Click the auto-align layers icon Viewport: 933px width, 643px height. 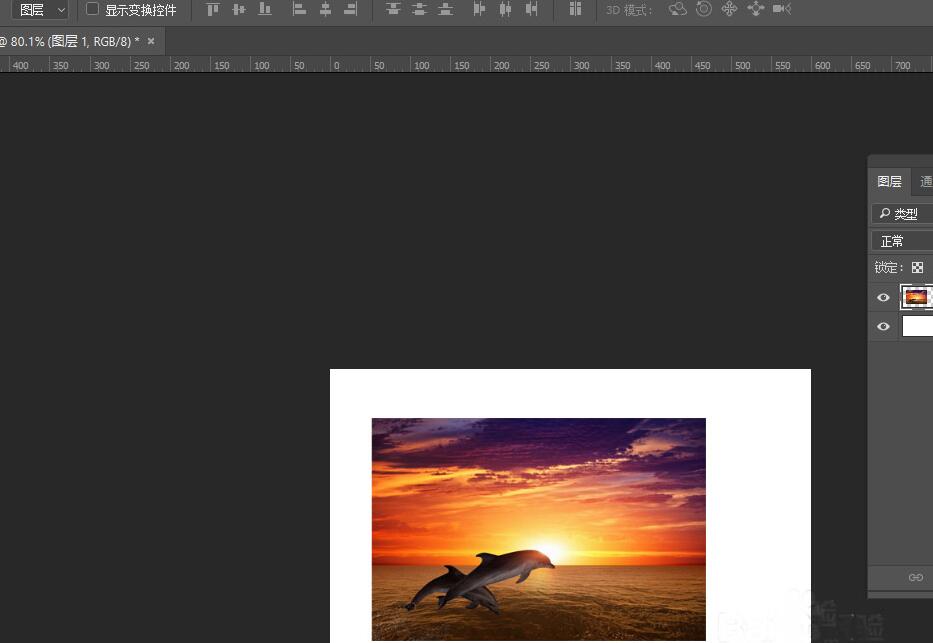coord(575,9)
